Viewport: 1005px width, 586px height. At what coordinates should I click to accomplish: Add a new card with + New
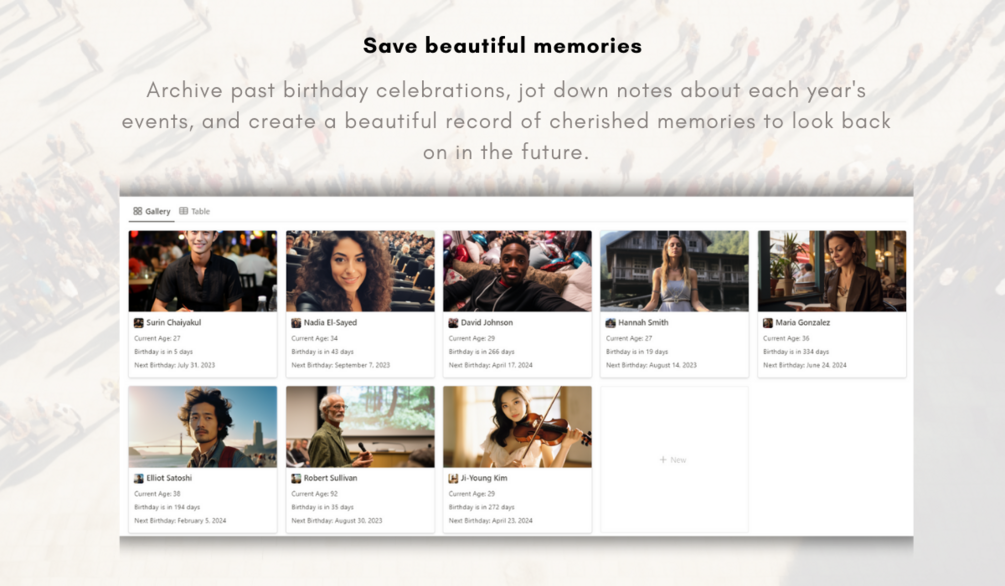coord(673,460)
